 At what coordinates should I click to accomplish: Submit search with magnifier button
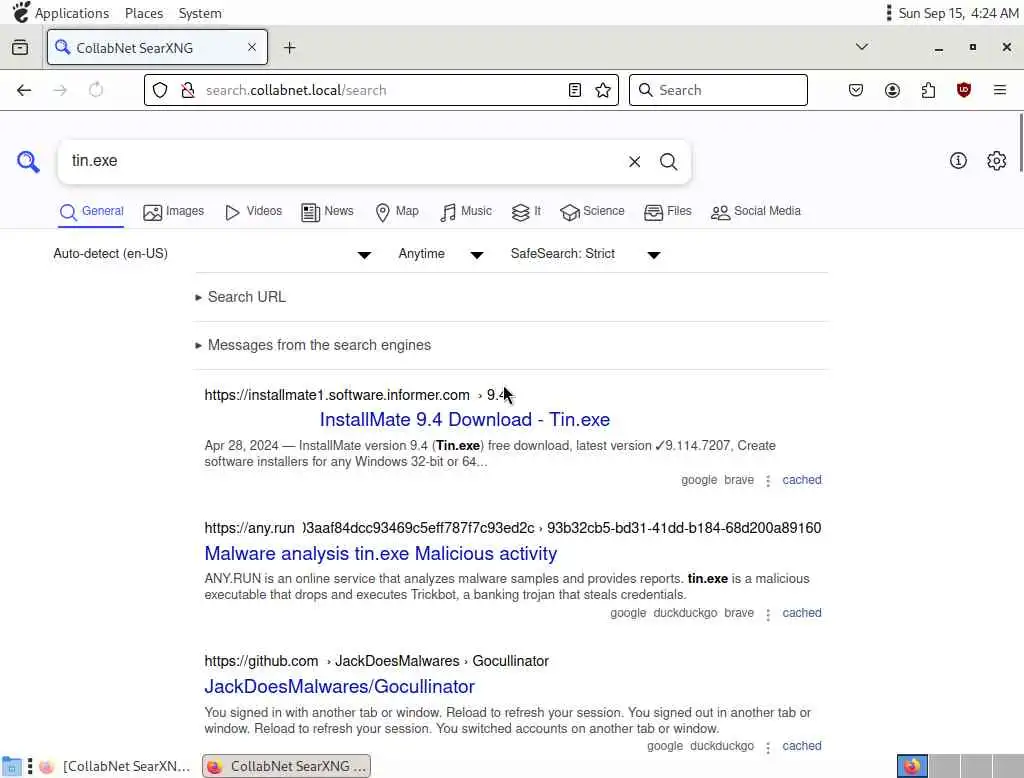pyautogui.click(x=668, y=161)
